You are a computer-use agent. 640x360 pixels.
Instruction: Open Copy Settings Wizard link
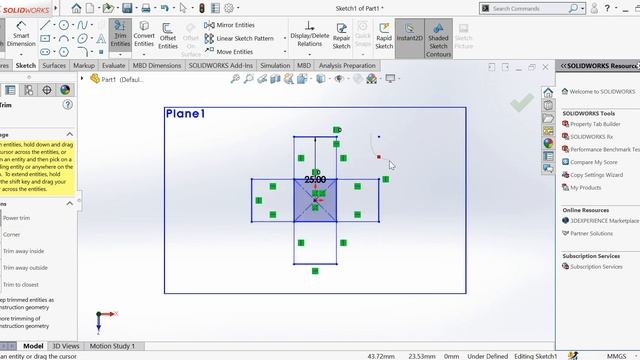click(x=596, y=175)
